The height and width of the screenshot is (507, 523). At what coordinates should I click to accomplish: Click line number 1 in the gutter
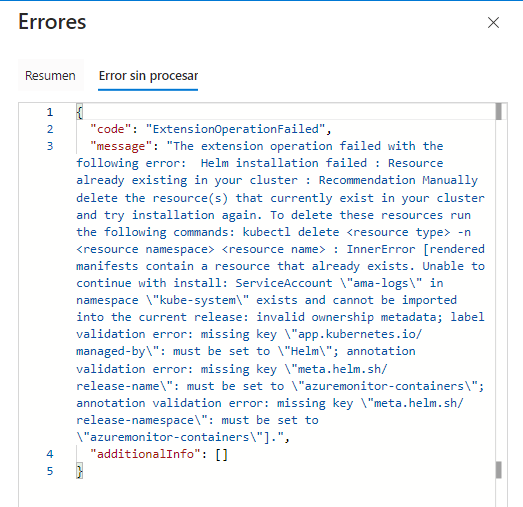(x=50, y=112)
